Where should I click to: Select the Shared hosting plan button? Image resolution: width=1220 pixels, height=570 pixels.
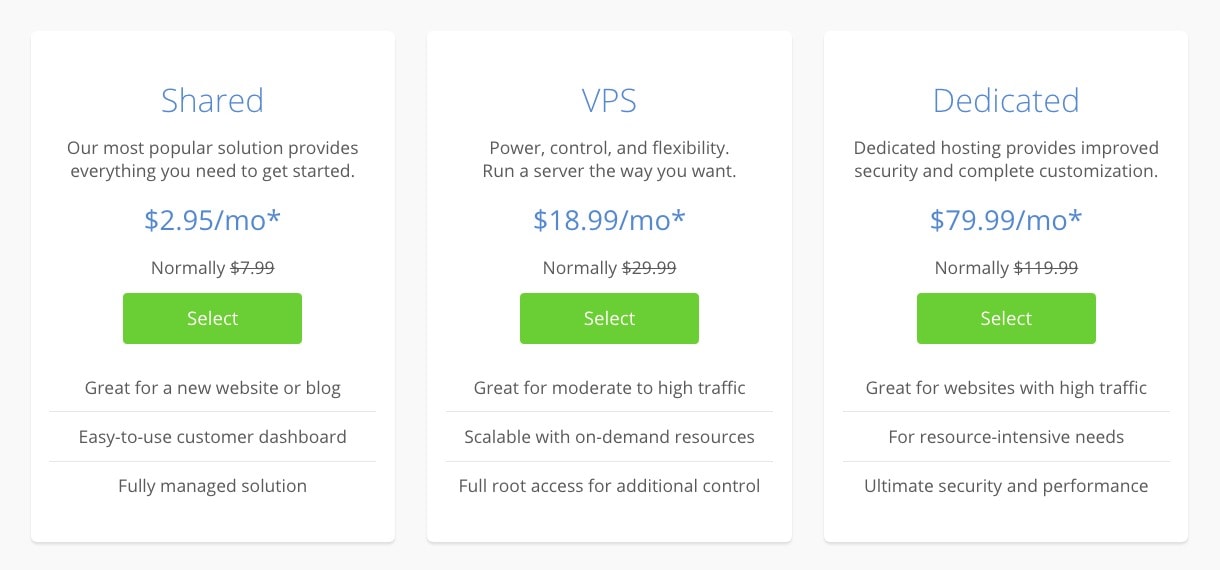[x=212, y=318]
